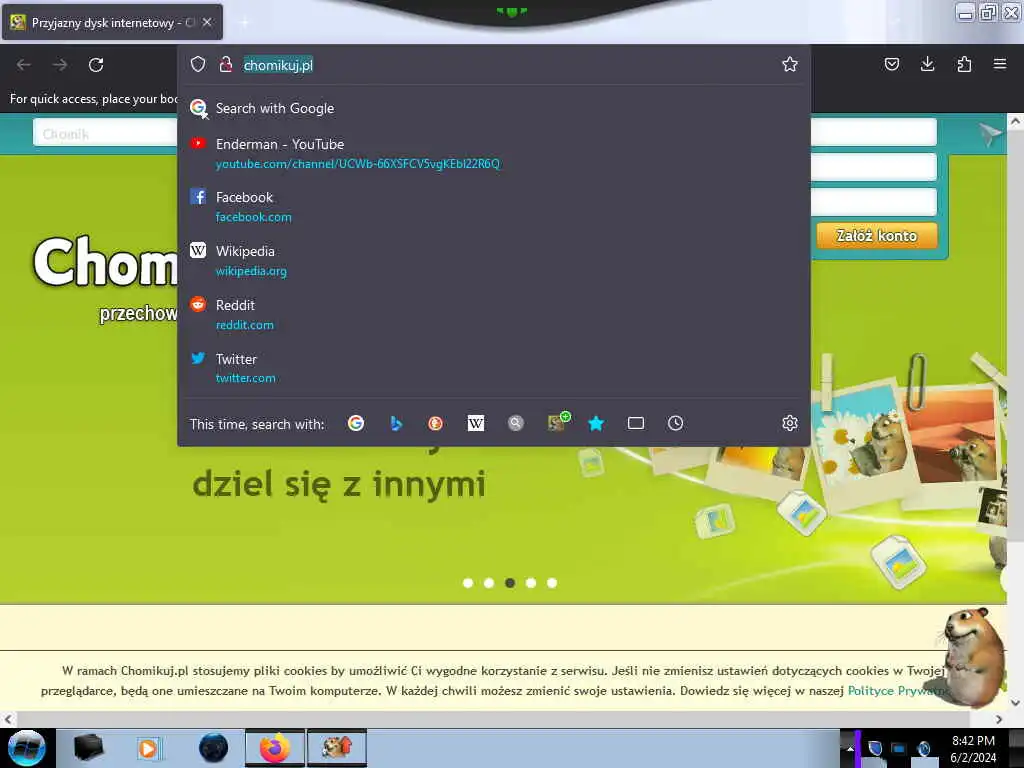
Task: Choose the Enderman - YouTube suggestion
Action: pyautogui.click(x=494, y=153)
